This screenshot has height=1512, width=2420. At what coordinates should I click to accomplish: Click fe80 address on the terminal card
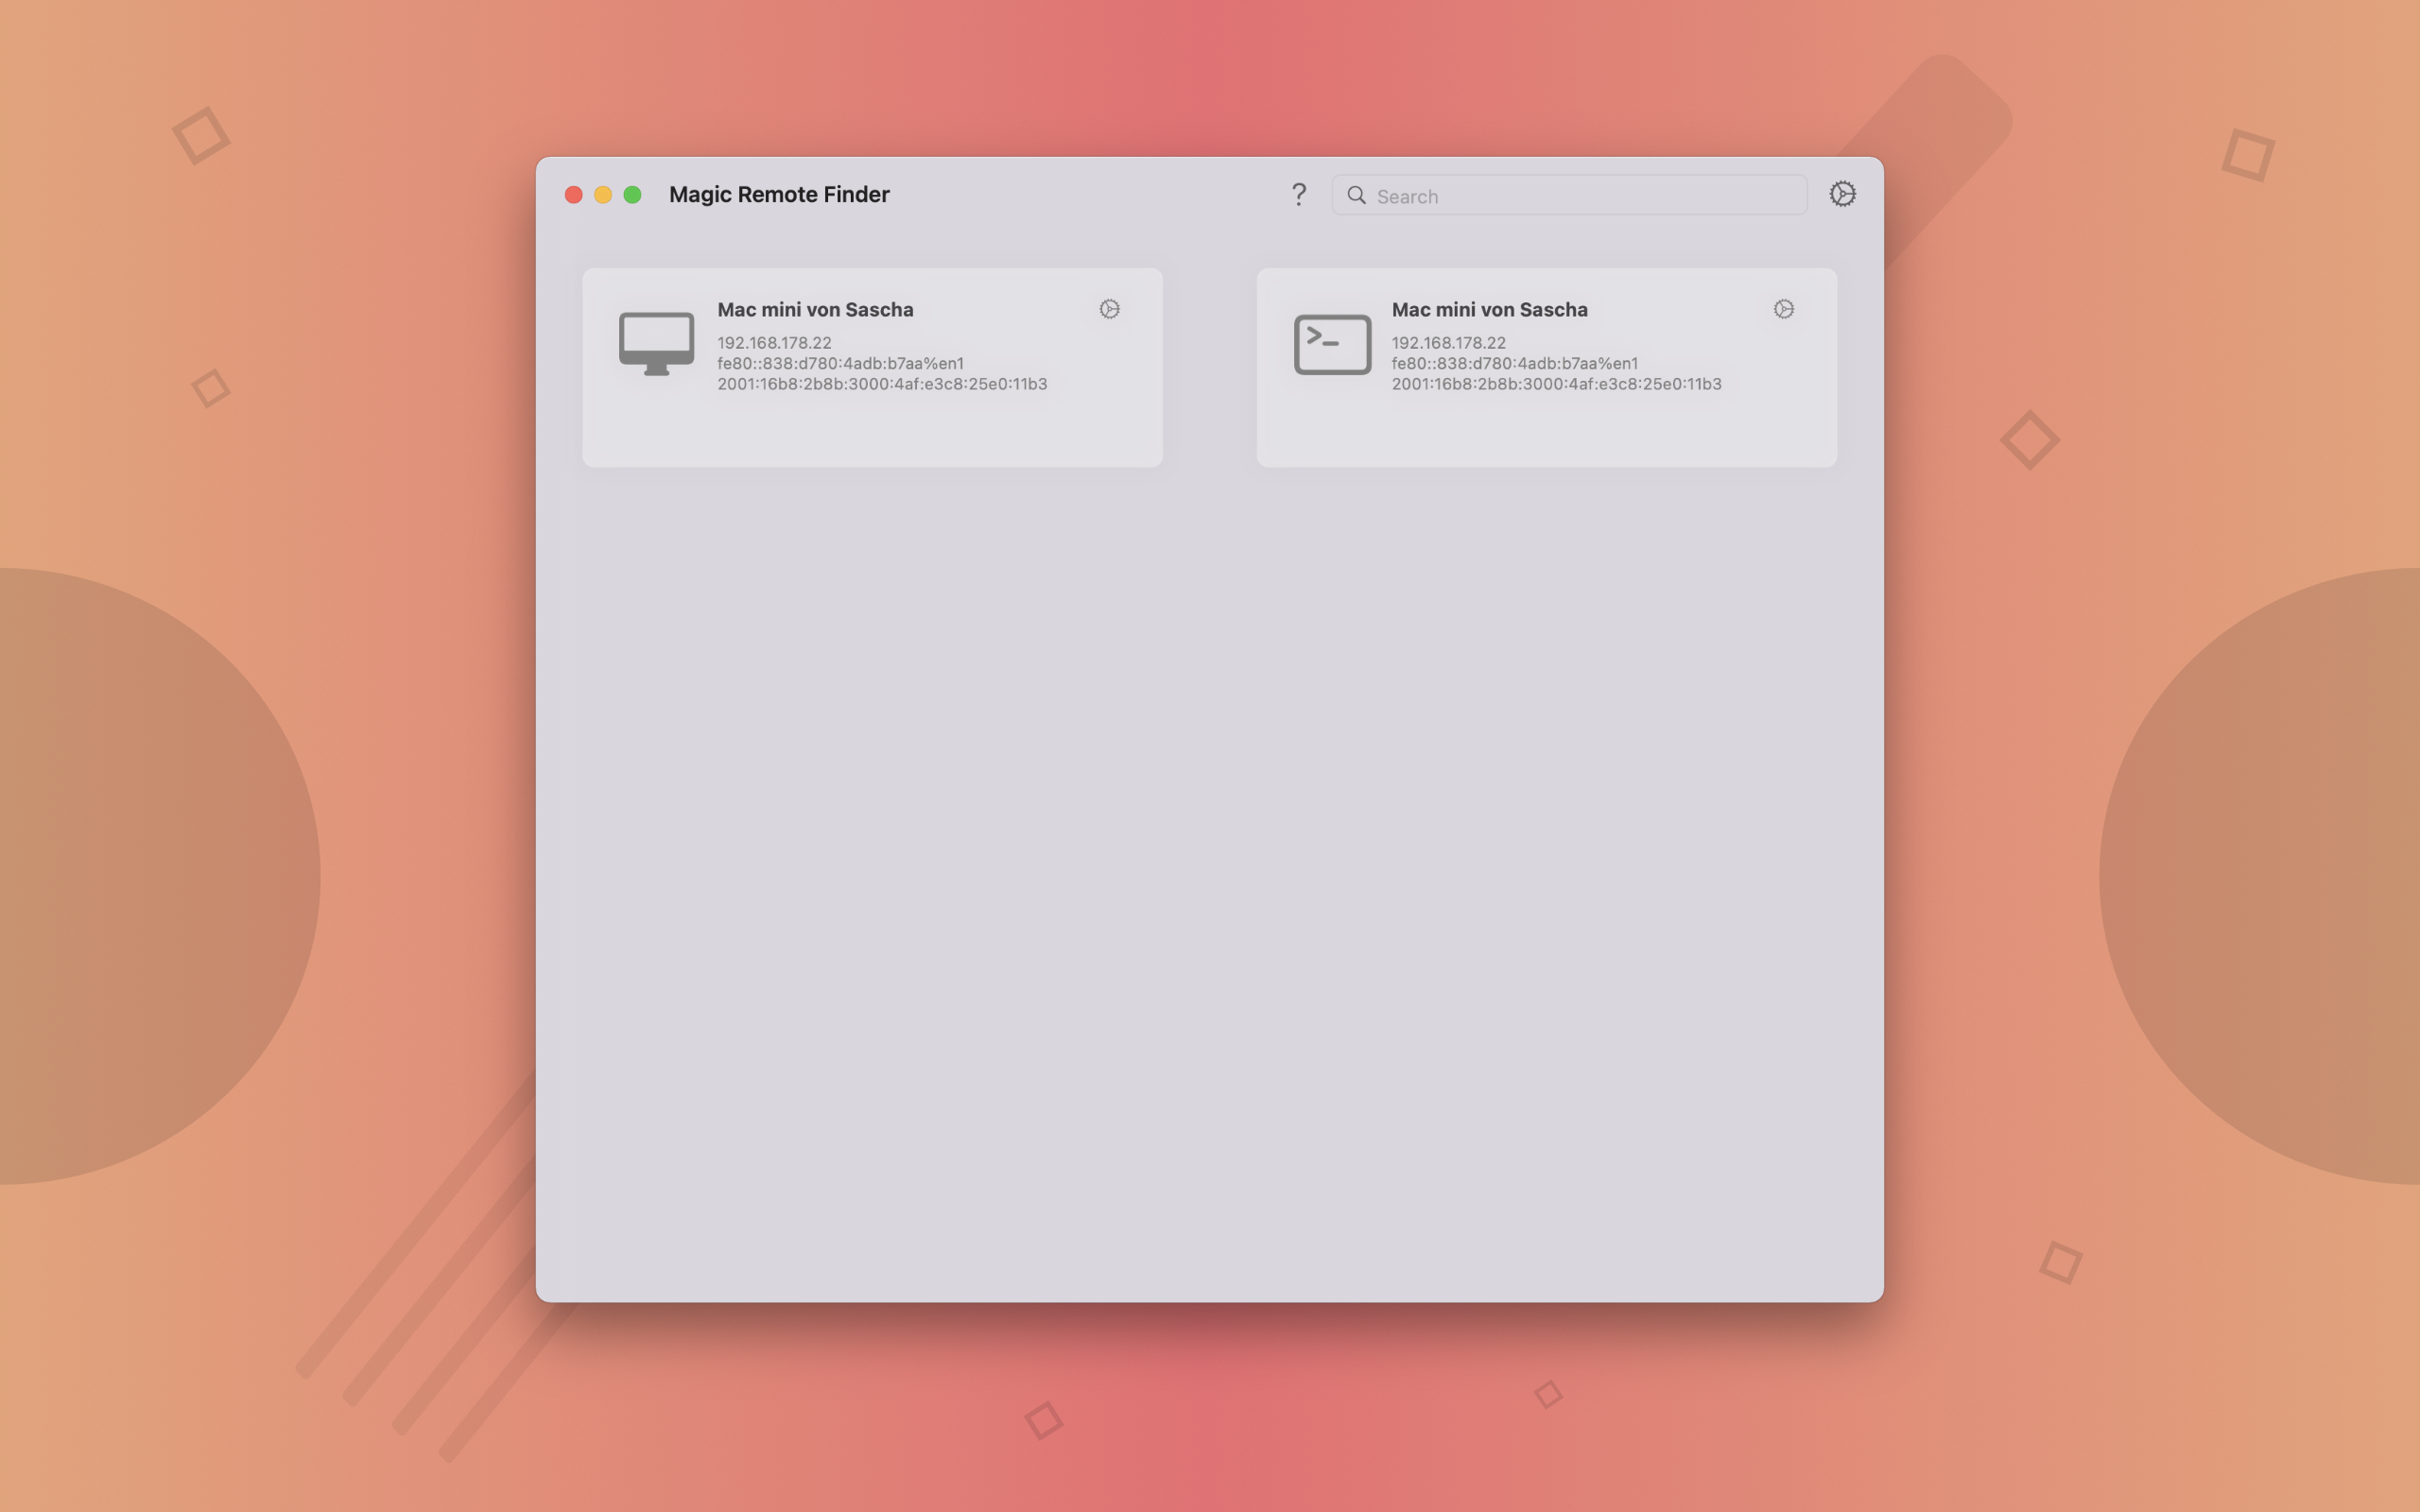coord(1514,363)
